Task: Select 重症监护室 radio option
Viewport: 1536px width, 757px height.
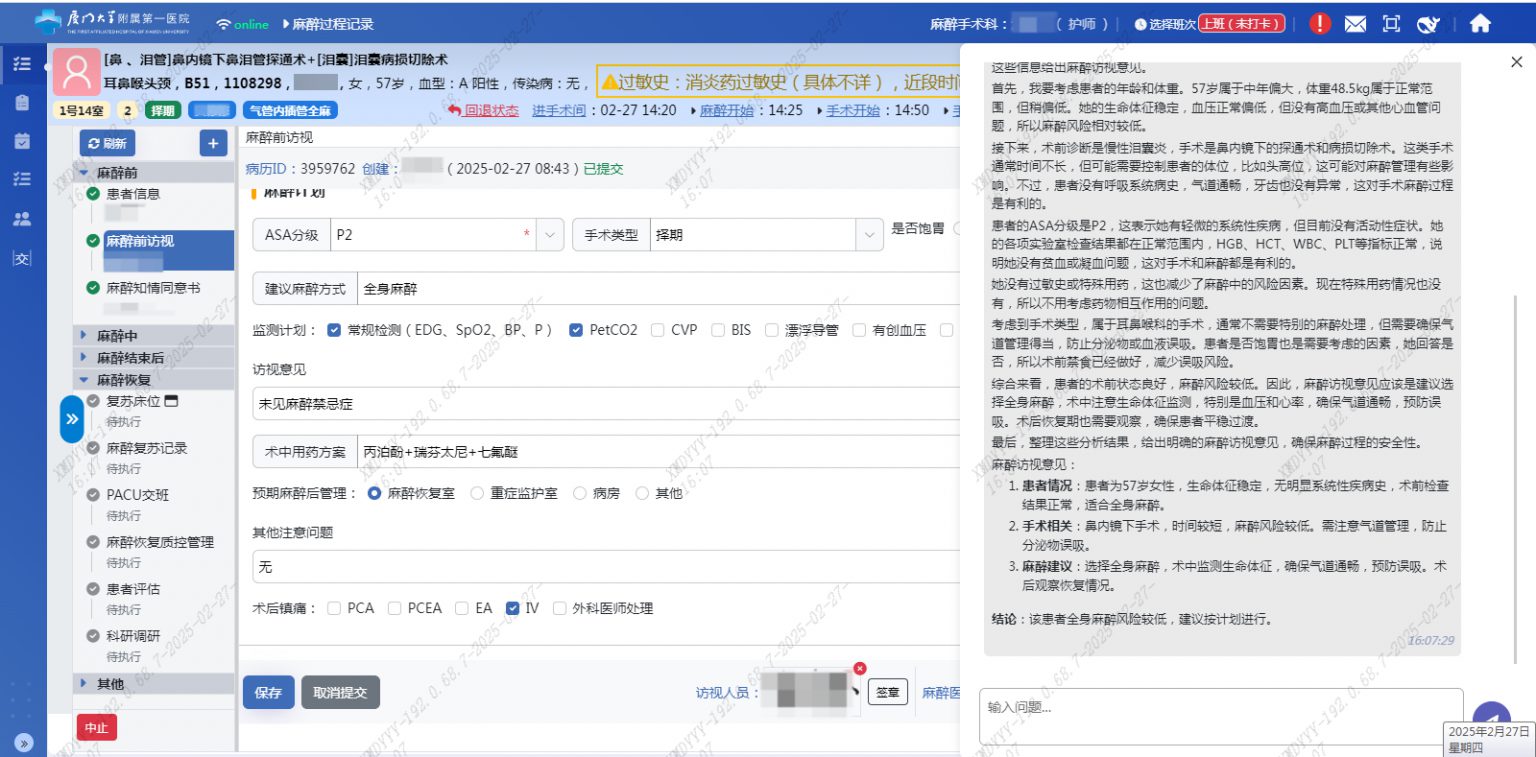Action: 477,493
